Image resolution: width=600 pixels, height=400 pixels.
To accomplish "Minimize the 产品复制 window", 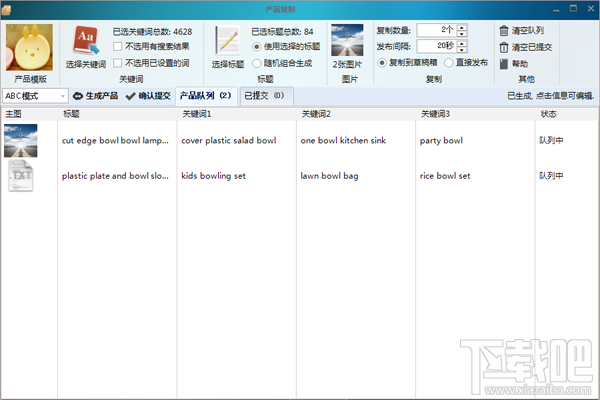I will [x=556, y=9].
